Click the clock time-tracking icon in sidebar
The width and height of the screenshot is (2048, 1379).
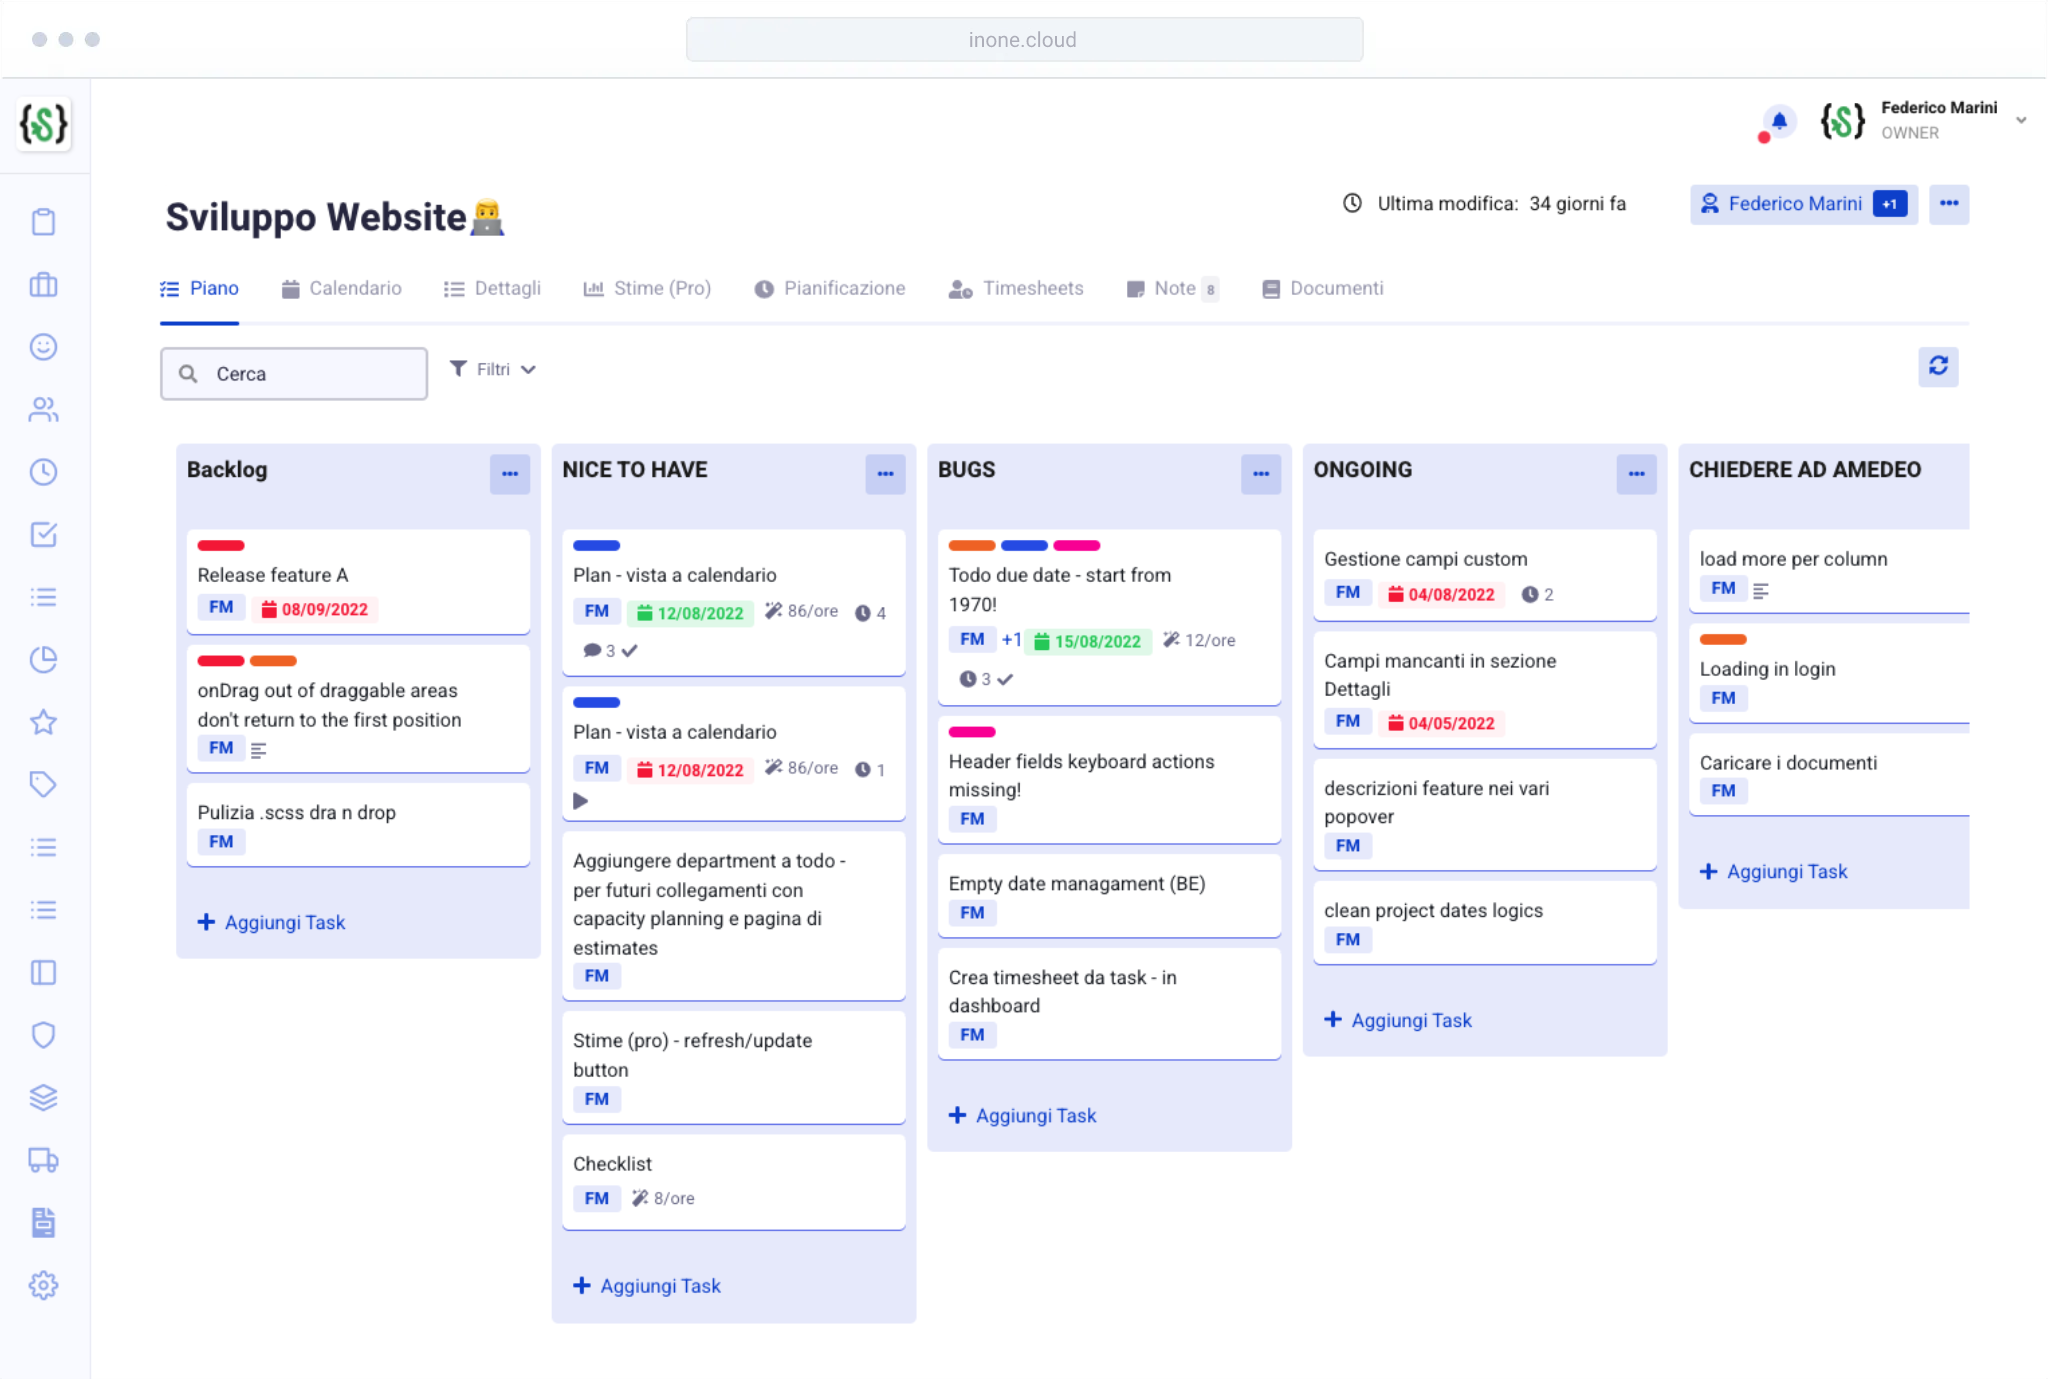[x=44, y=472]
